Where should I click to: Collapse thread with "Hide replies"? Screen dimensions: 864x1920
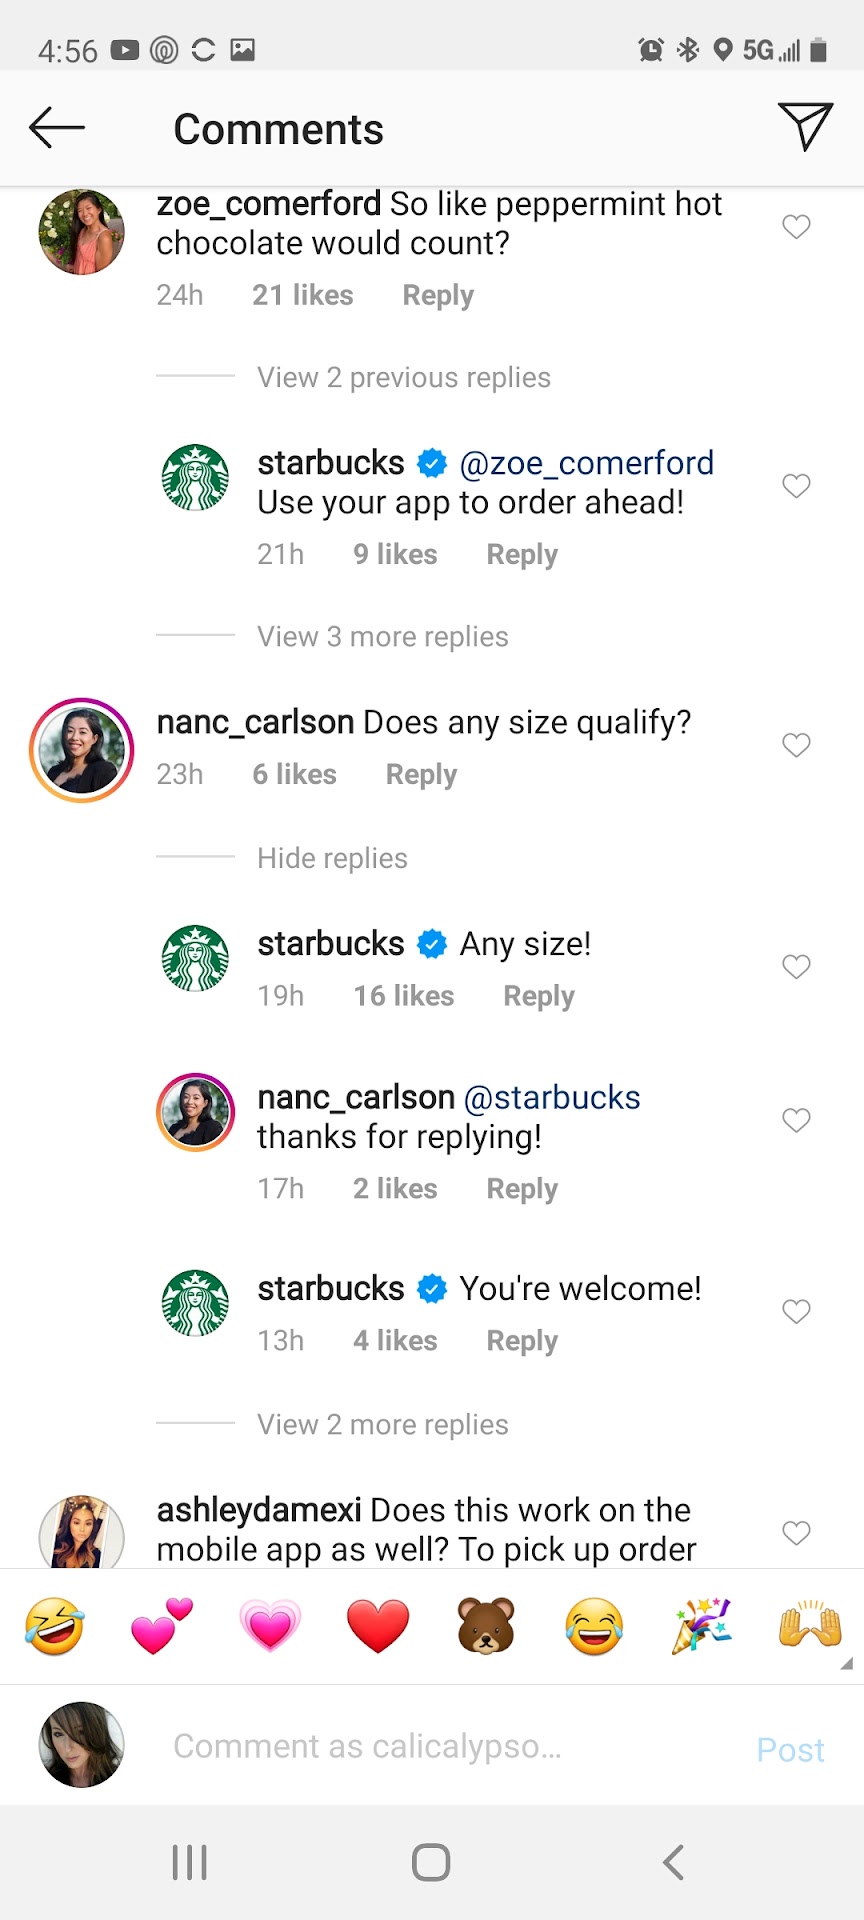click(332, 859)
